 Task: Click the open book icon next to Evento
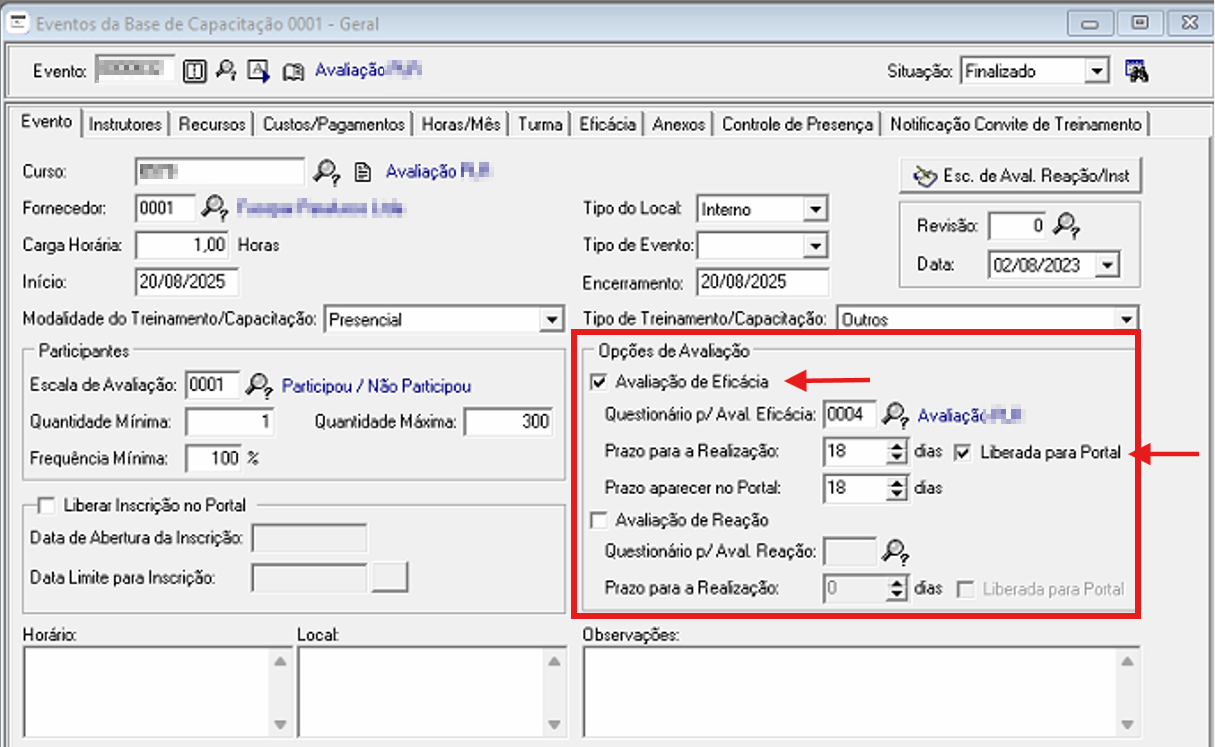[x=292, y=71]
